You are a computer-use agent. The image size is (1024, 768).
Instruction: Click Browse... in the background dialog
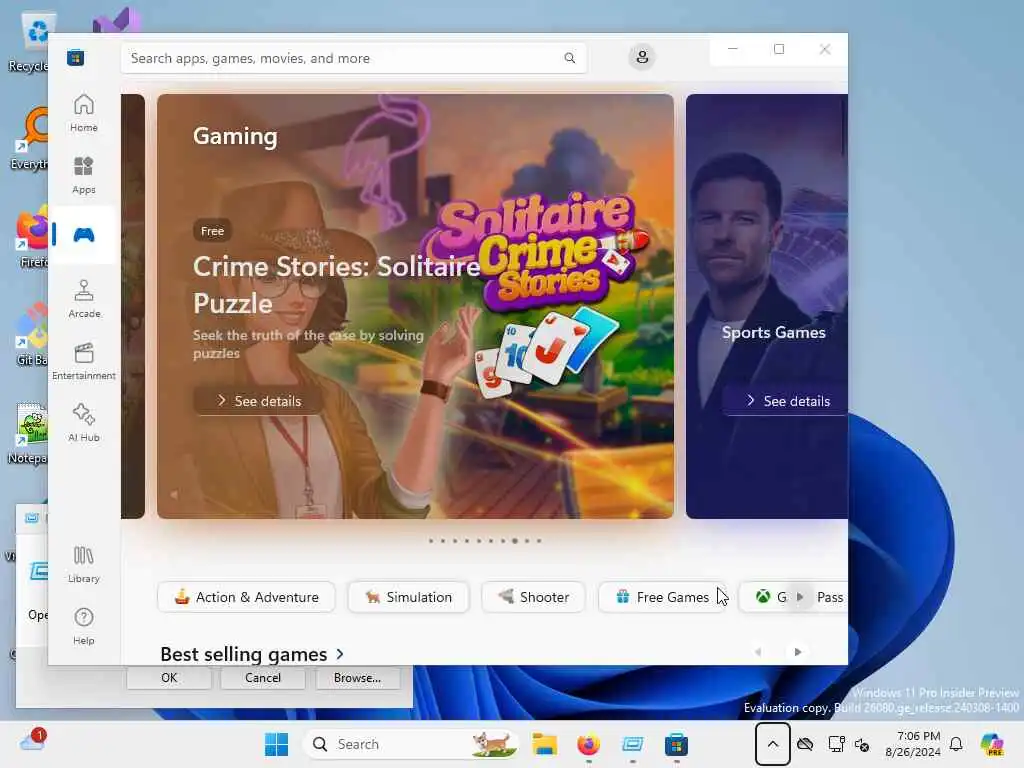357,678
